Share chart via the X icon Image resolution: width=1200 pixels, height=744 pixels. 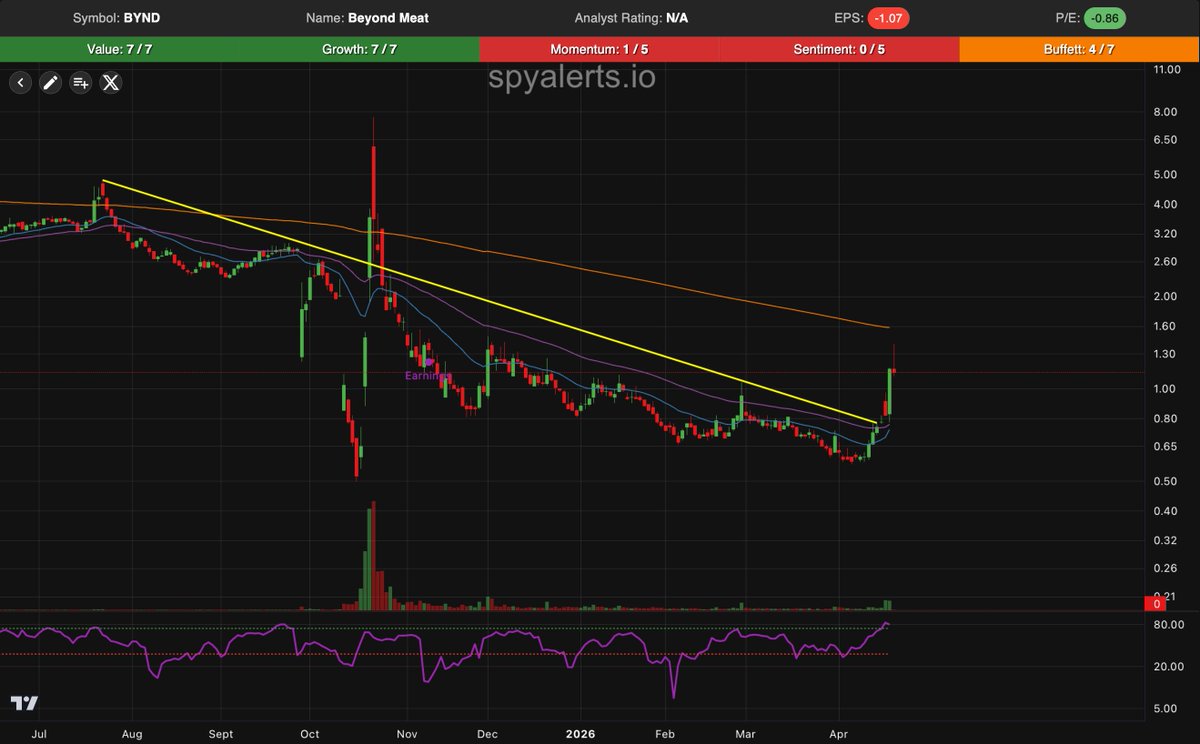point(111,83)
